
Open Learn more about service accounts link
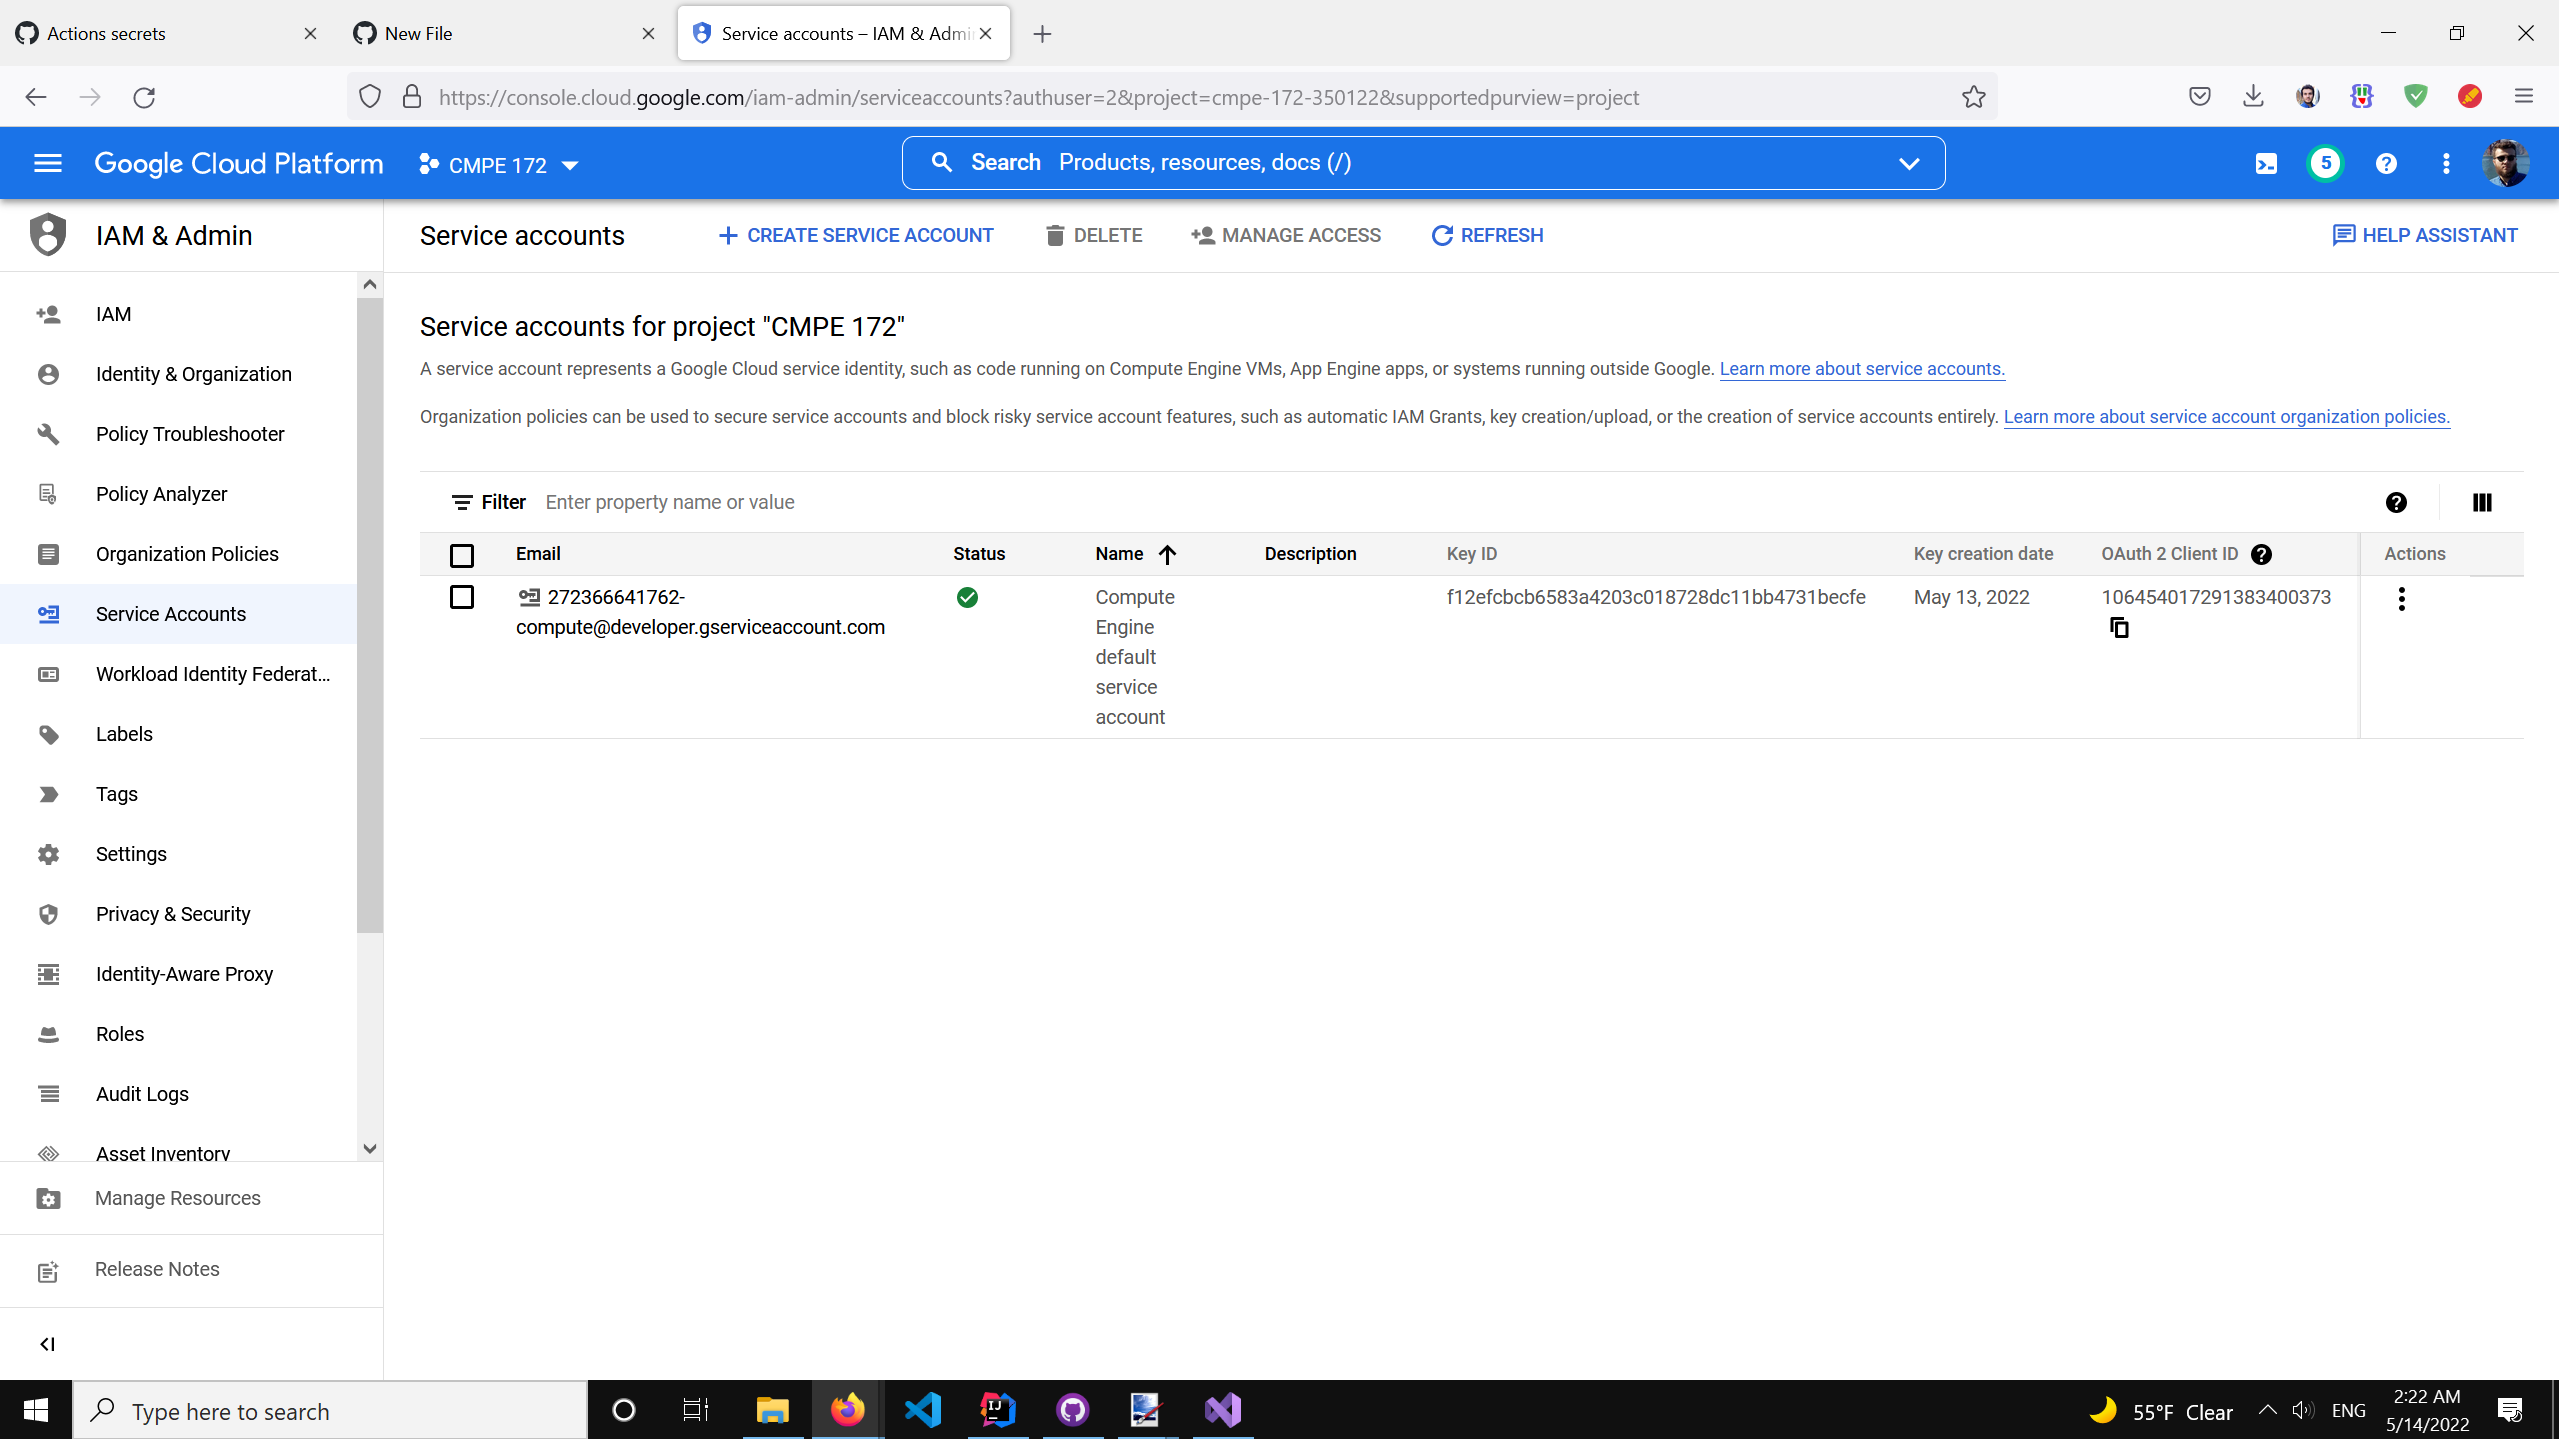1862,369
